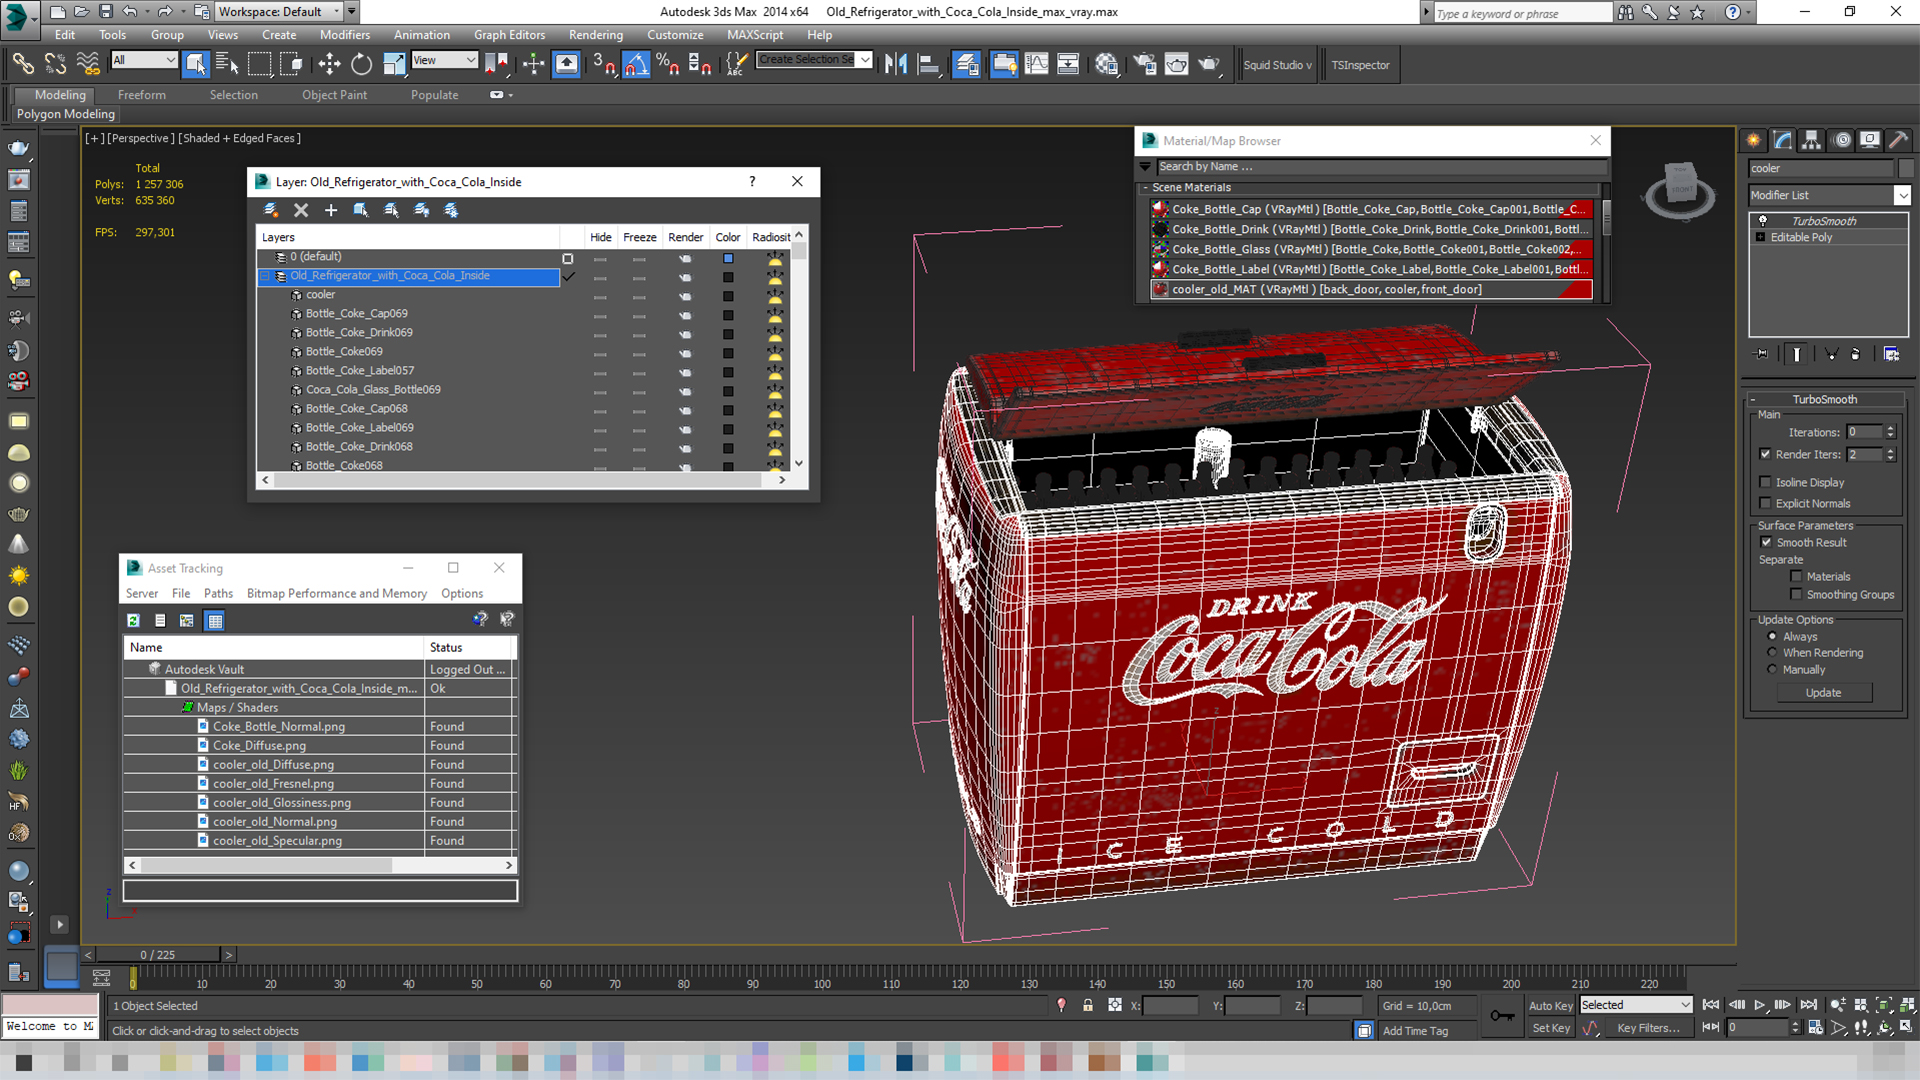Open the Curve Editor icon
The width and height of the screenshot is (1920, 1080).
pos(1036,64)
